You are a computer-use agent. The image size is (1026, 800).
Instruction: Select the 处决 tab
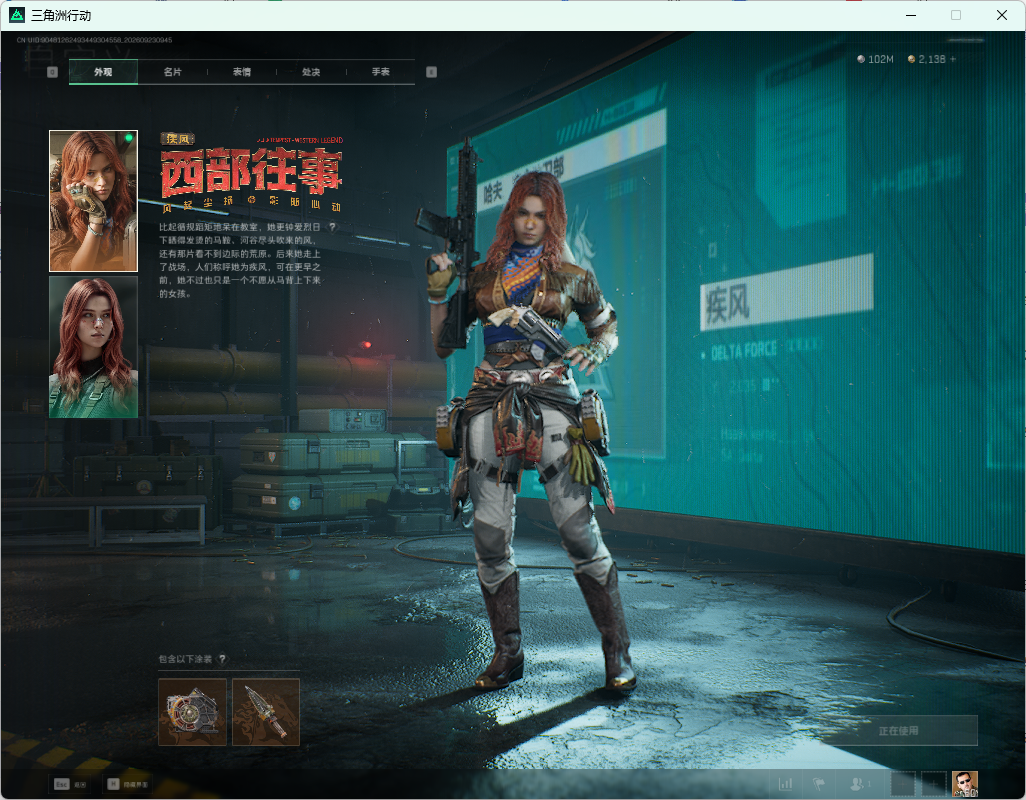(311, 72)
